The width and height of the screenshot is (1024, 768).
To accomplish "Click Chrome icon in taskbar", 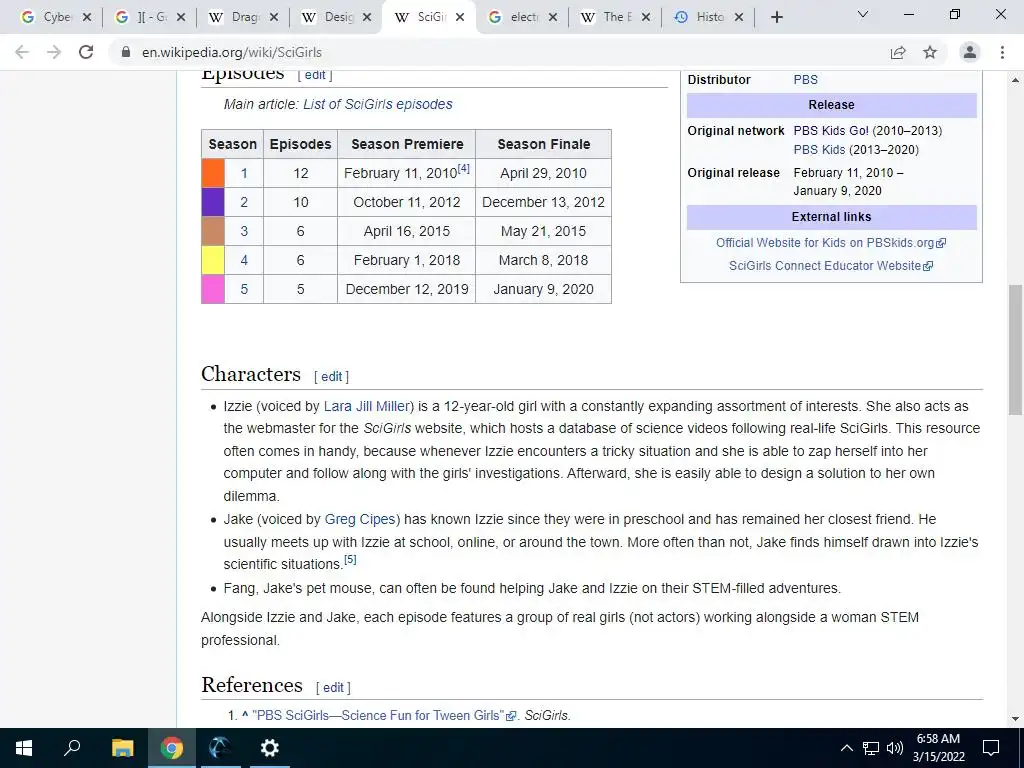I will point(171,748).
